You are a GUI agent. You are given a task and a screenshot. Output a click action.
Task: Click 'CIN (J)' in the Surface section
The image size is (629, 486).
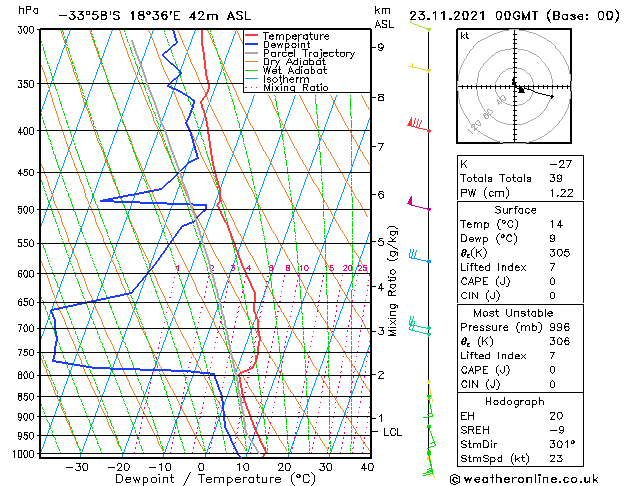480,296
